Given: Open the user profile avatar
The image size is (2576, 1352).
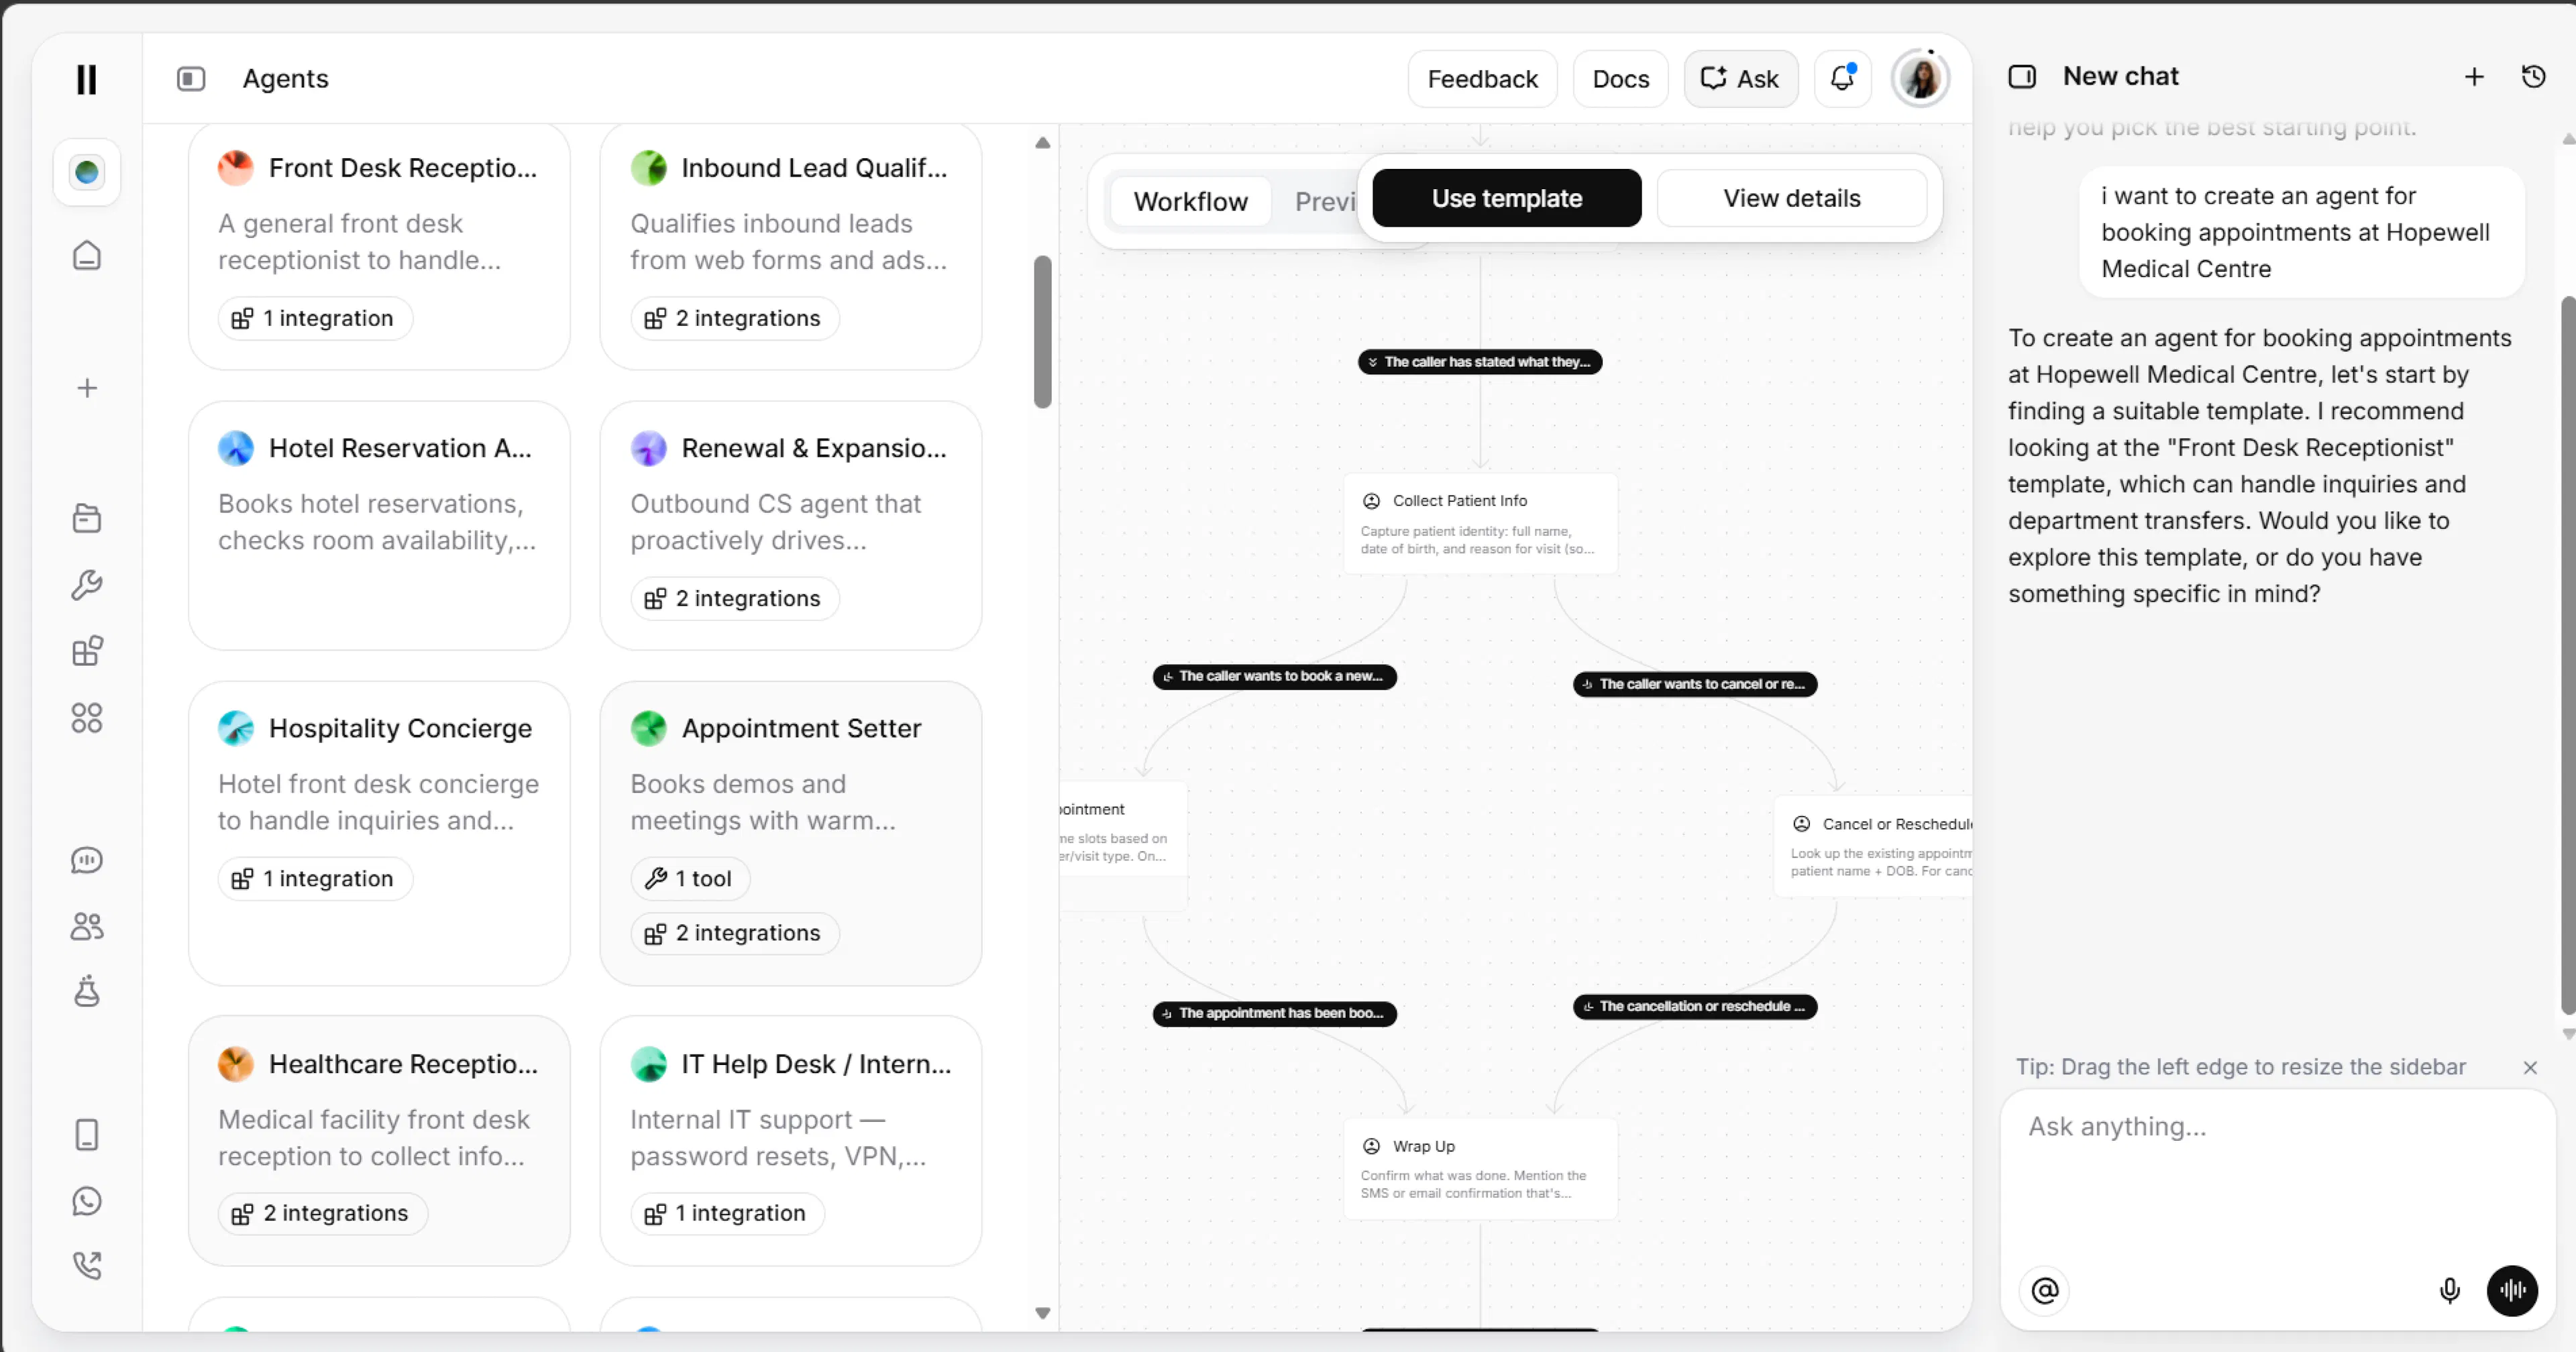Looking at the screenshot, I should 1920,79.
